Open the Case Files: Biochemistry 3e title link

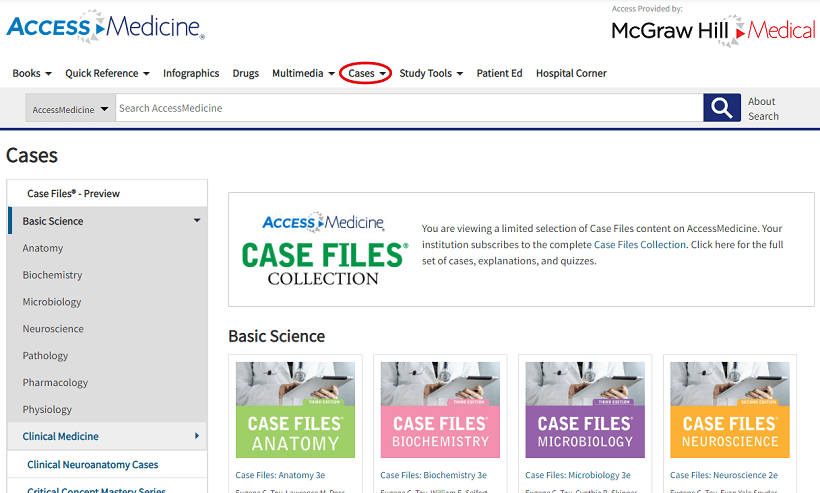click(x=434, y=475)
